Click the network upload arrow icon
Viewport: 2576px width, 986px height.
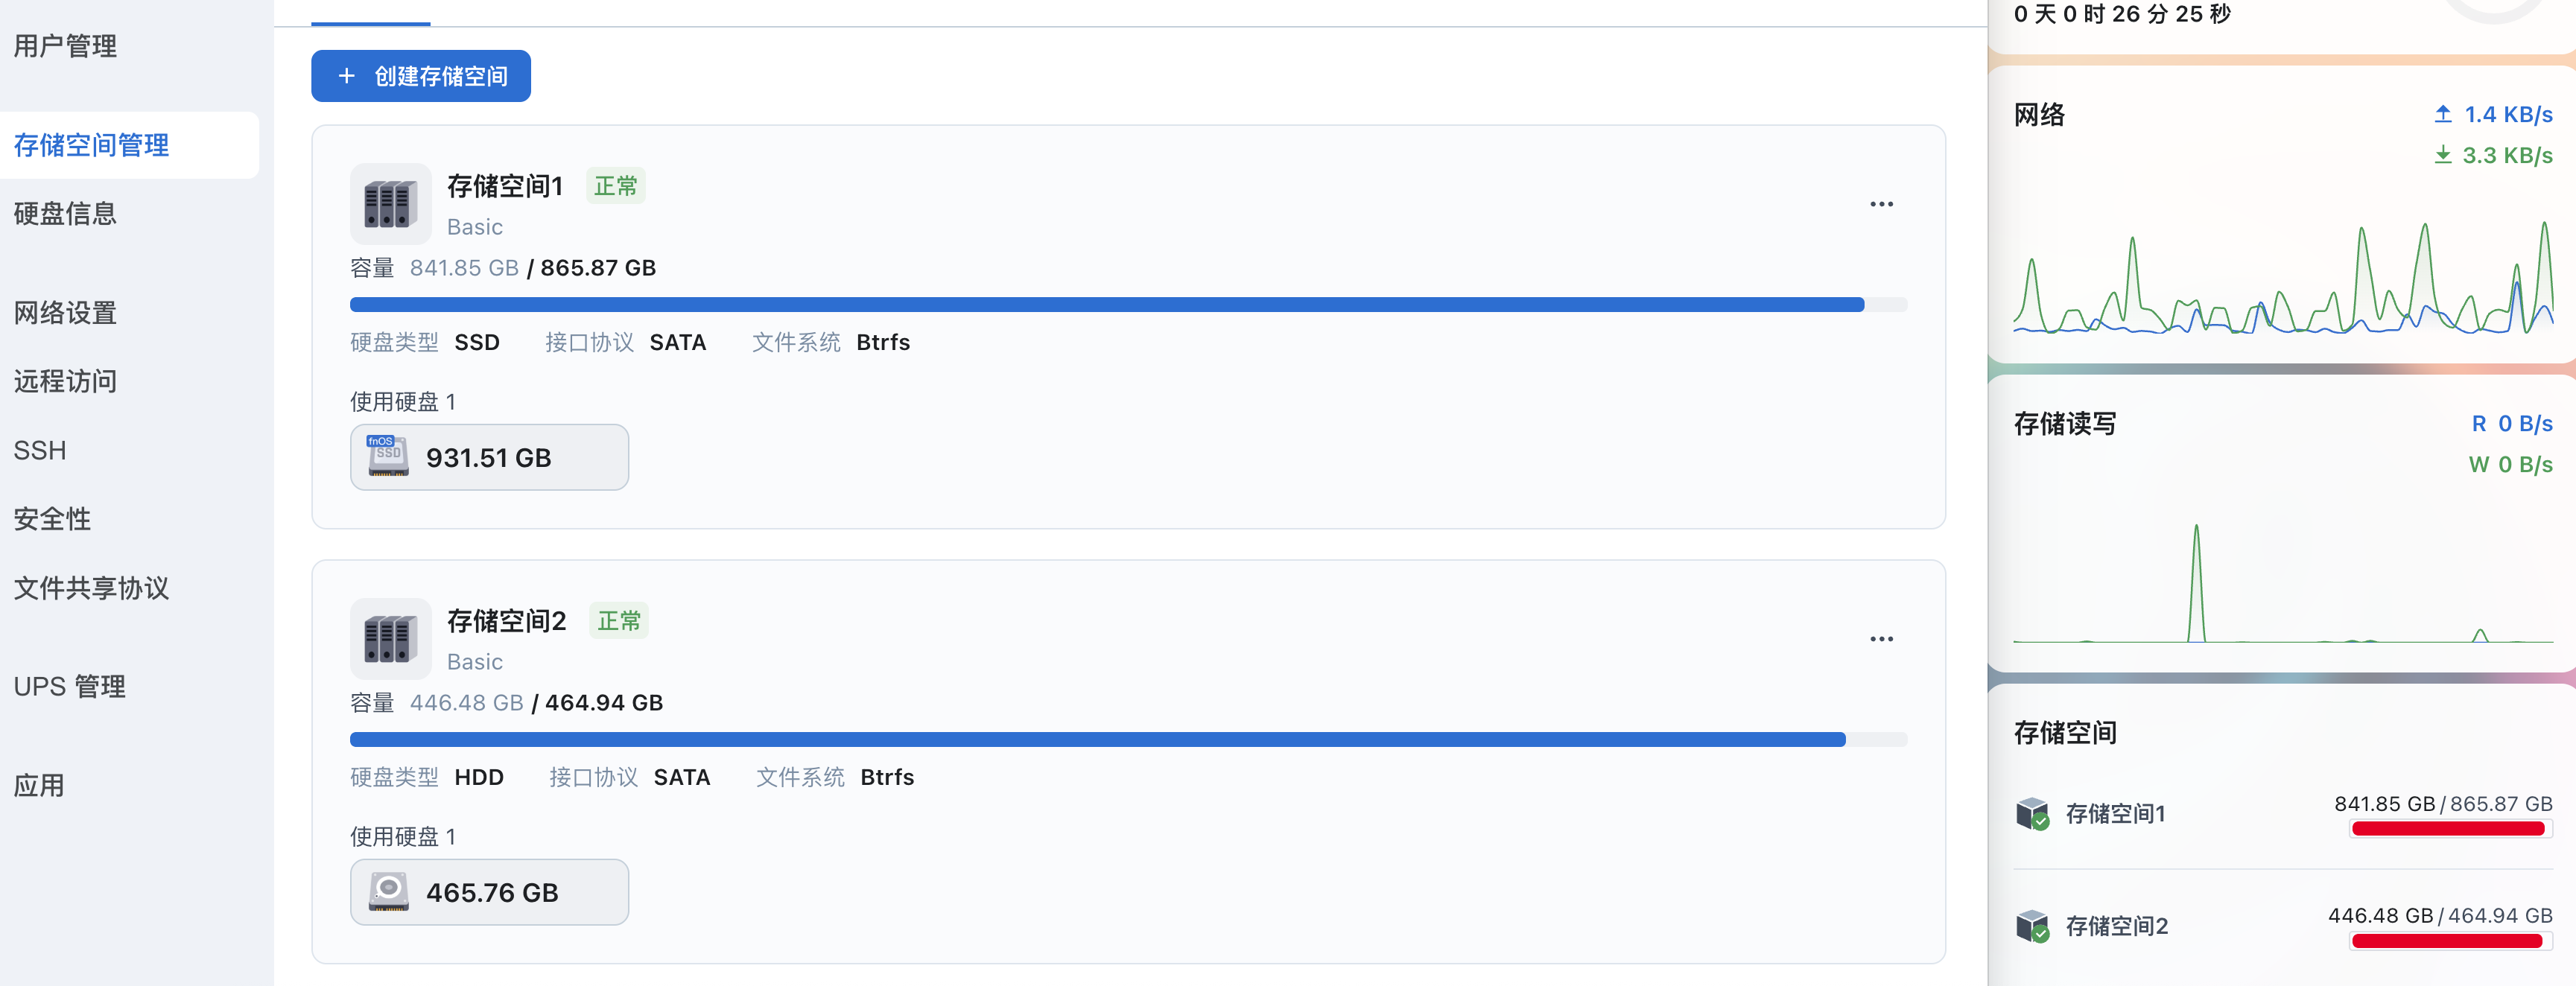(x=2442, y=114)
